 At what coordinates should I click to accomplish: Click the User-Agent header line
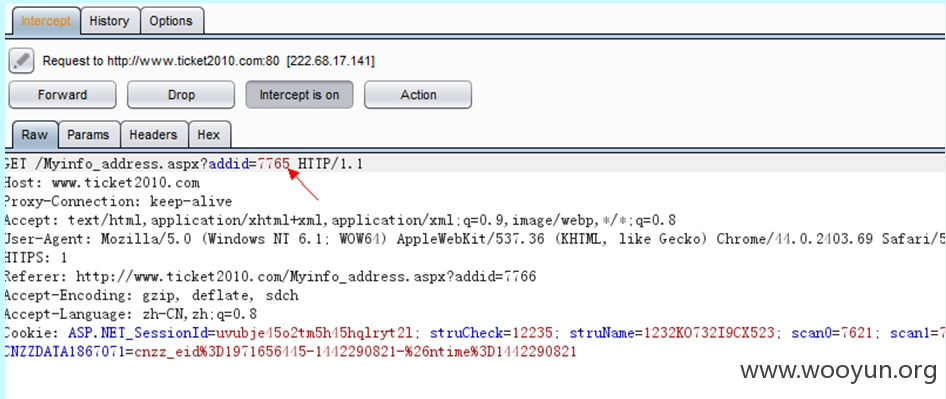tap(474, 238)
